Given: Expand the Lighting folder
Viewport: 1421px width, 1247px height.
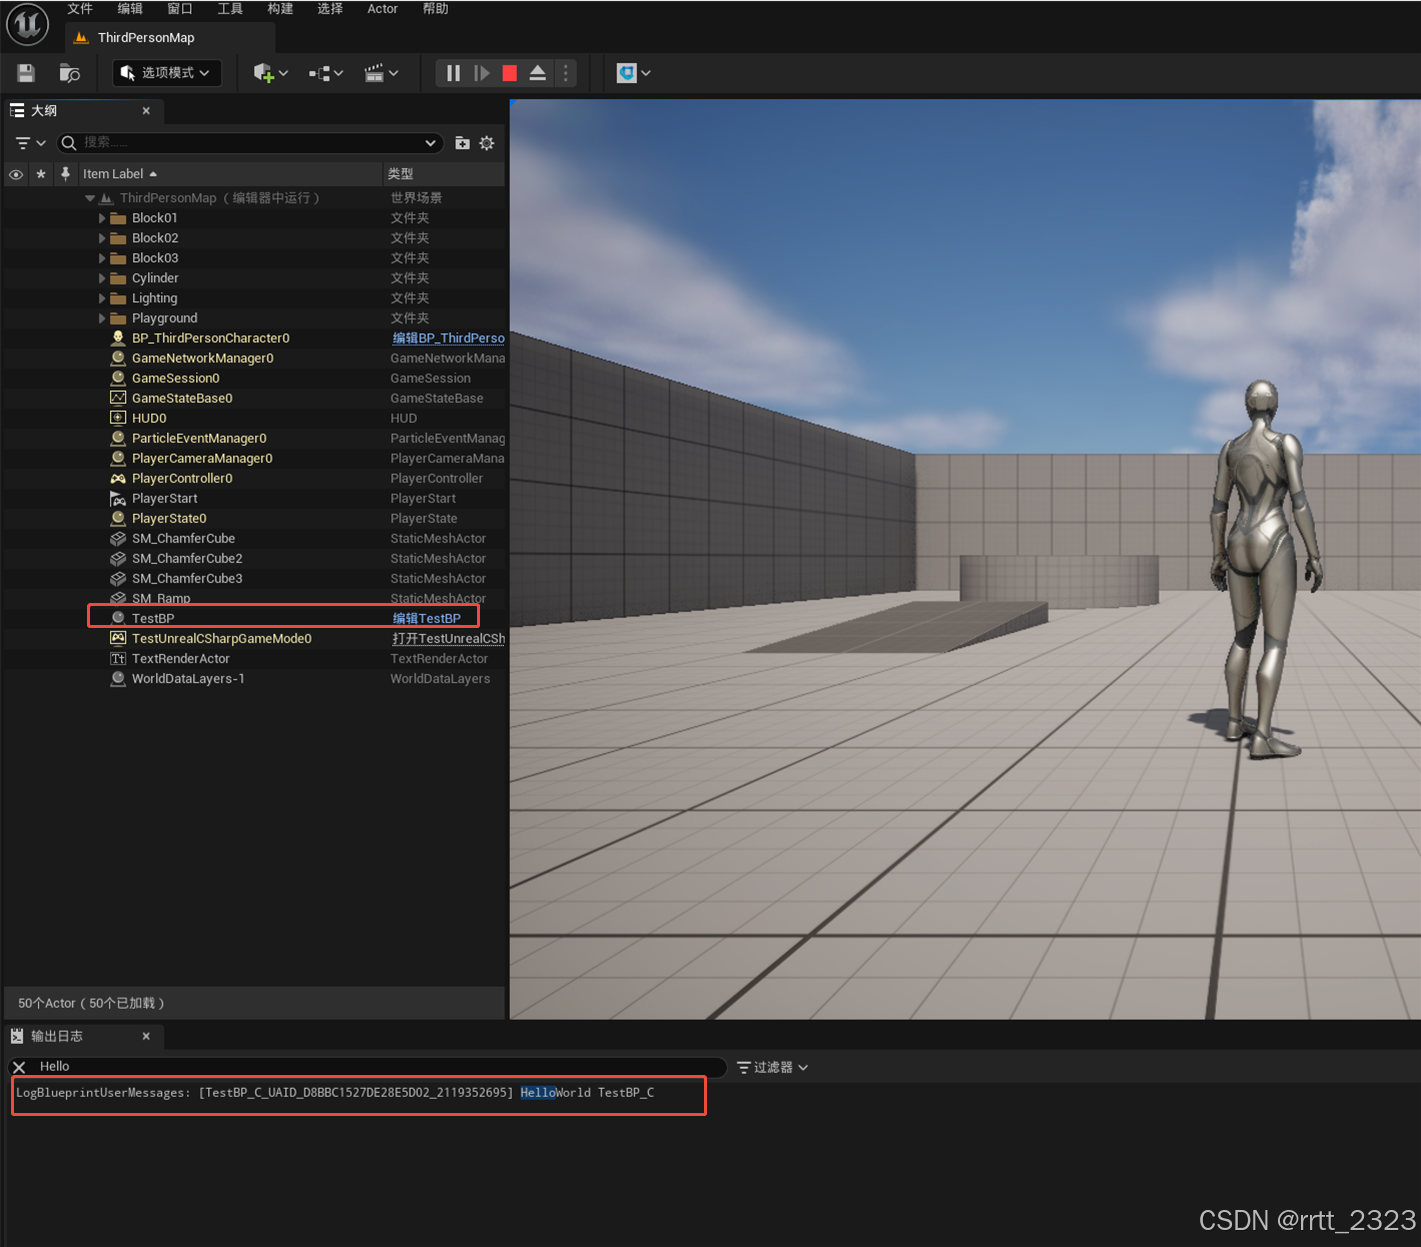Looking at the screenshot, I should 102,298.
